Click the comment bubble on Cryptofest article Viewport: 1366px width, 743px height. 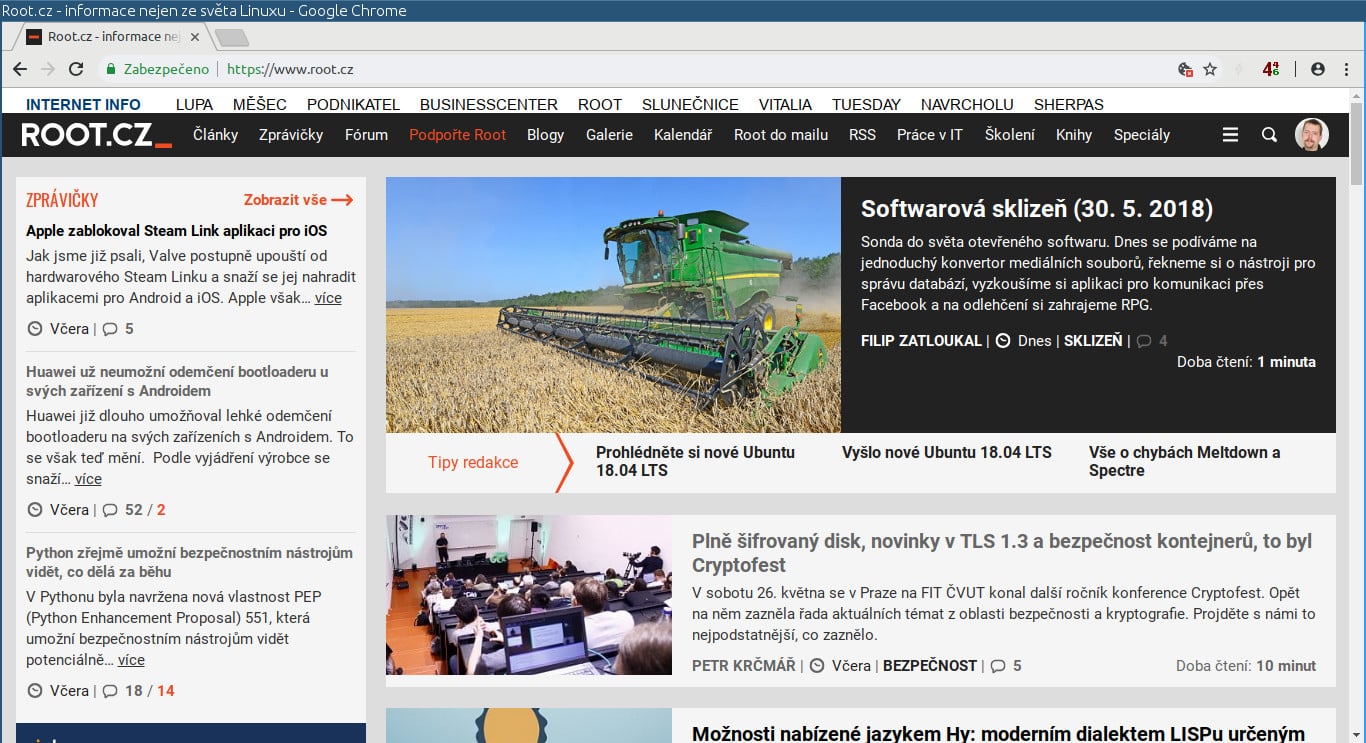click(997, 666)
